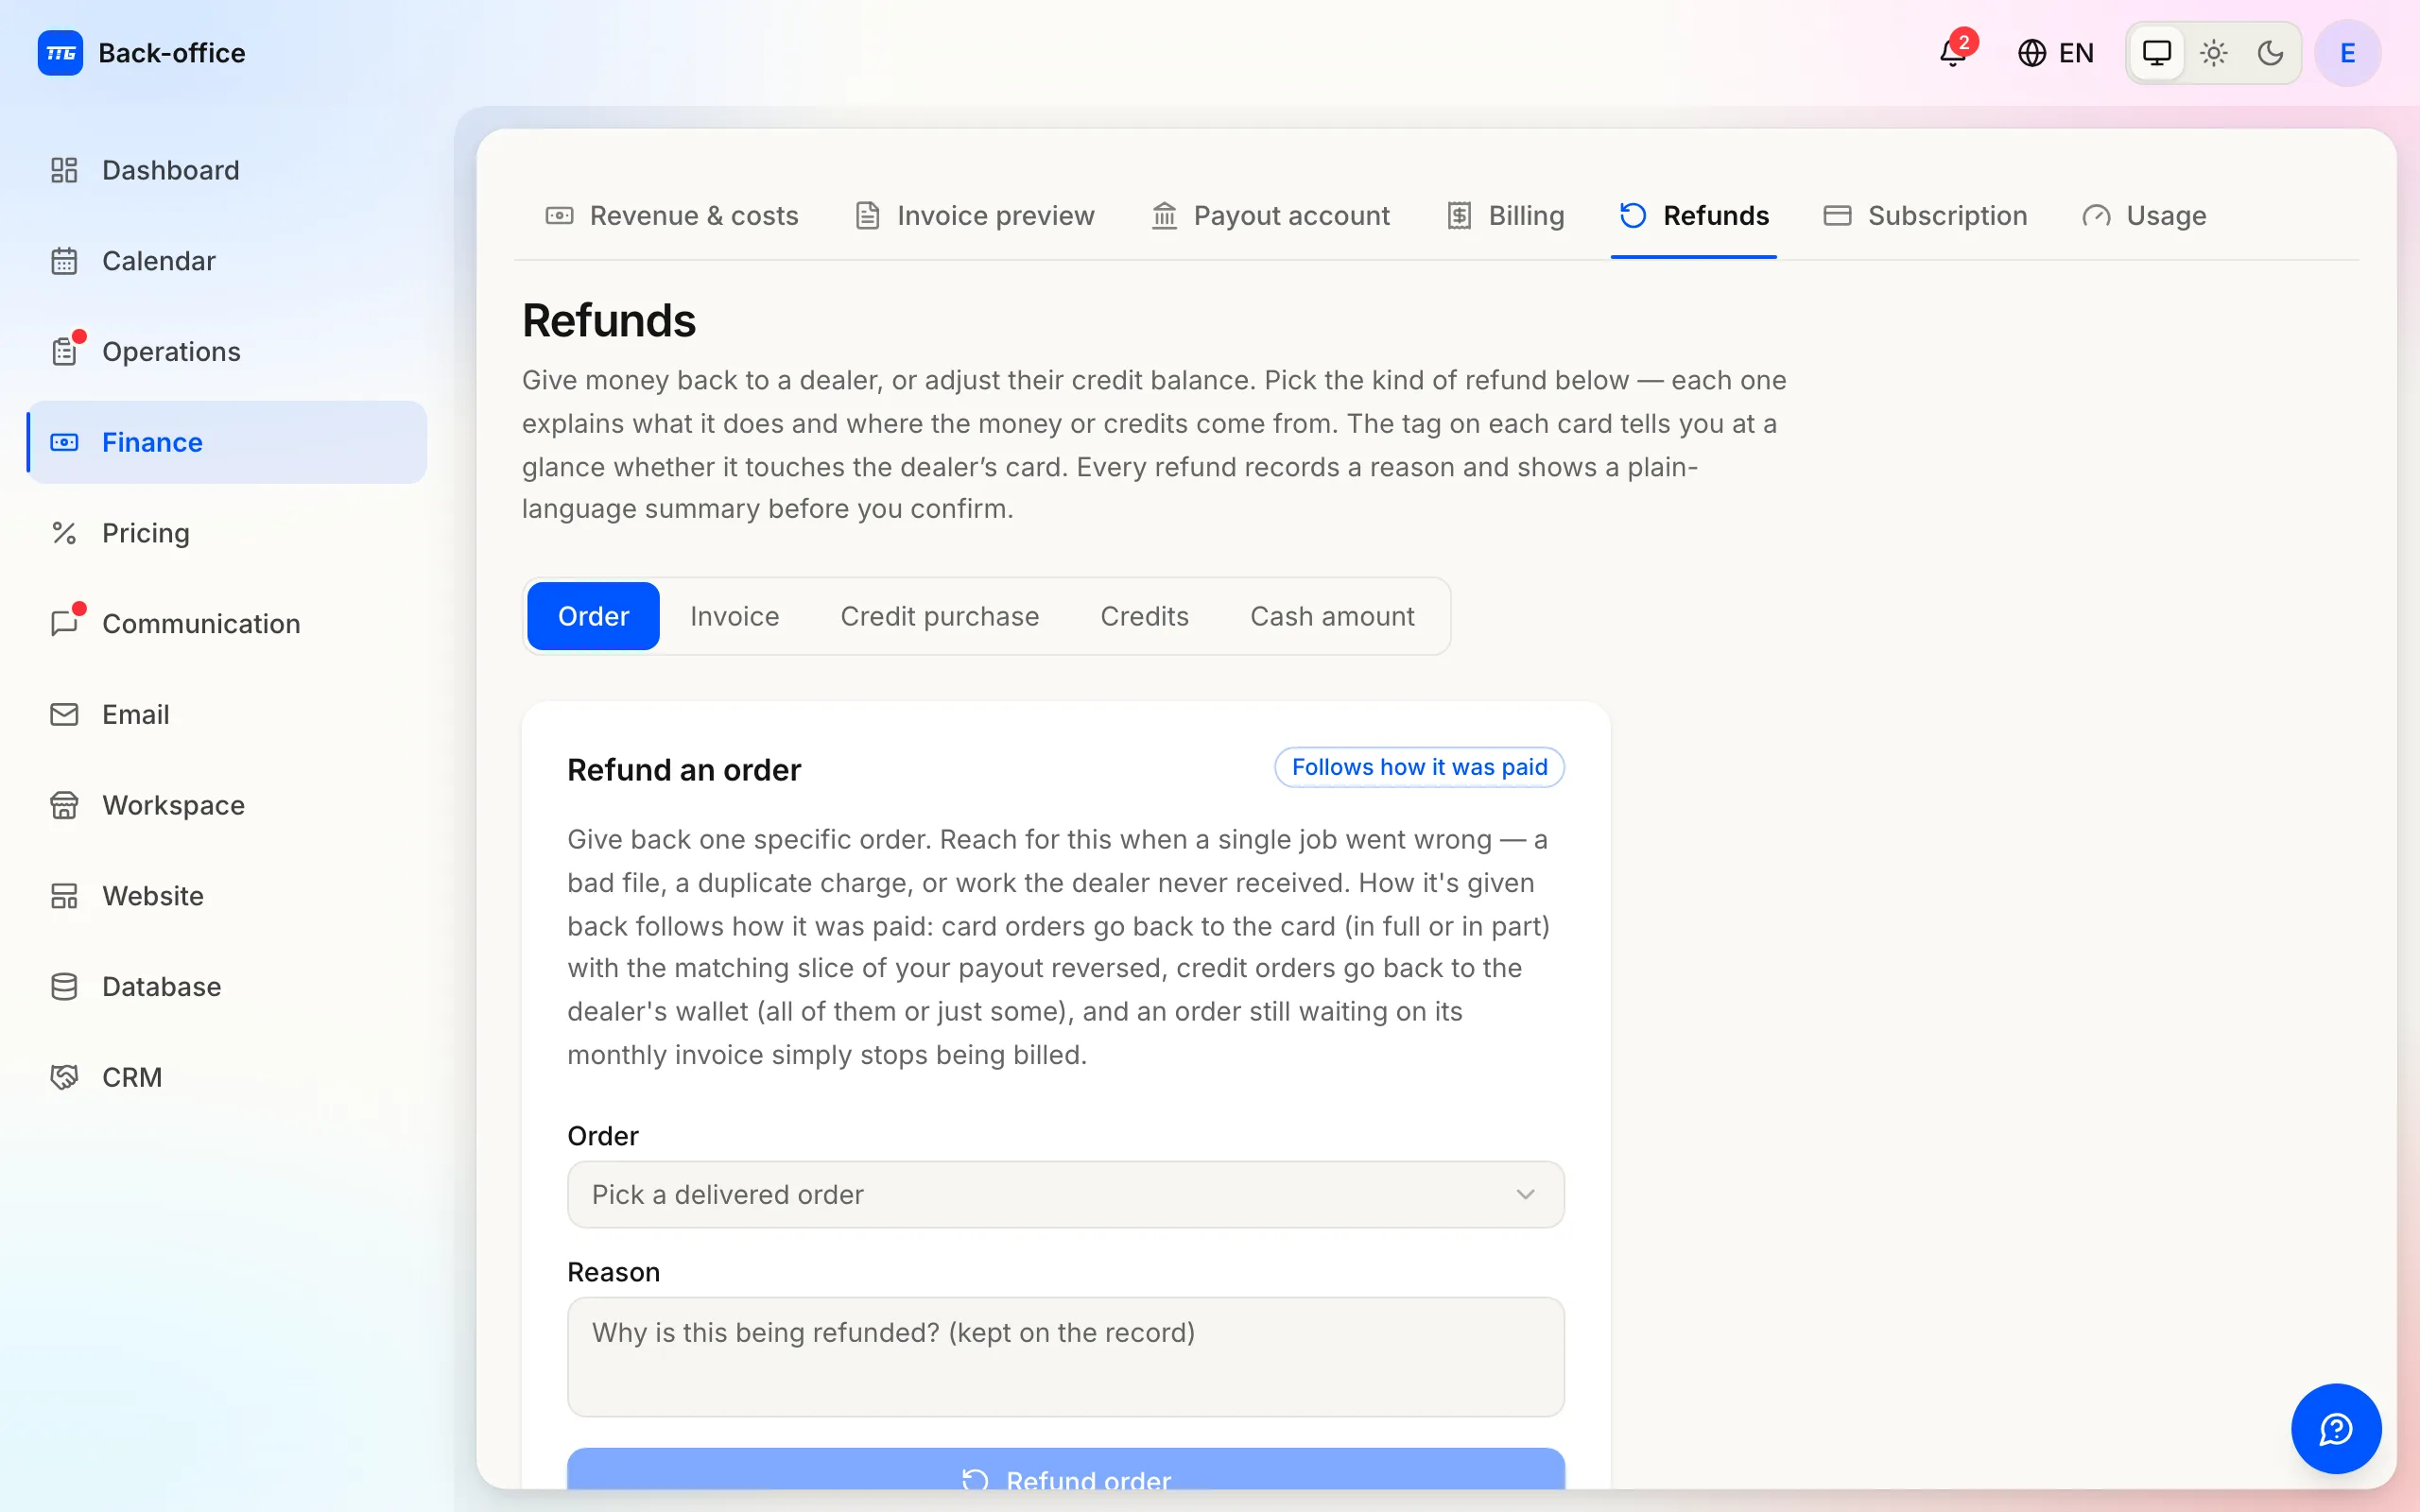Click the Billing receipt icon
The width and height of the screenshot is (2420, 1512).
click(x=1459, y=216)
